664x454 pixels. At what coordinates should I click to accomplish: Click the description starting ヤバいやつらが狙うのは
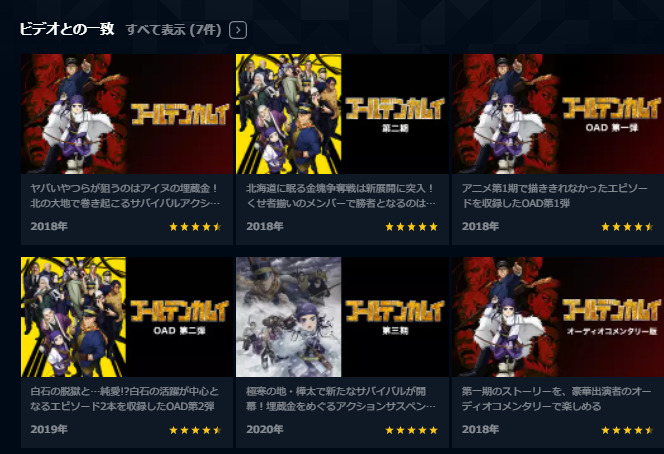click(125, 196)
